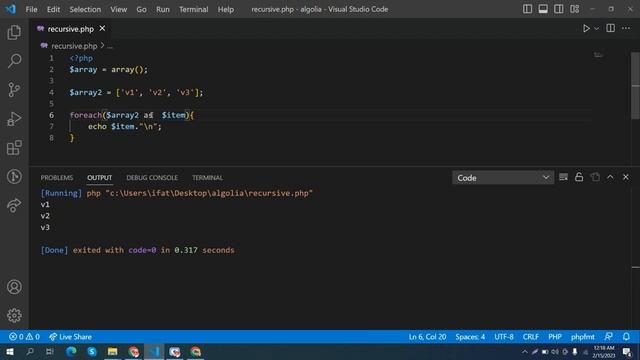The height and width of the screenshot is (360, 640).
Task: Open Skype from the taskbar
Action: coord(92,352)
